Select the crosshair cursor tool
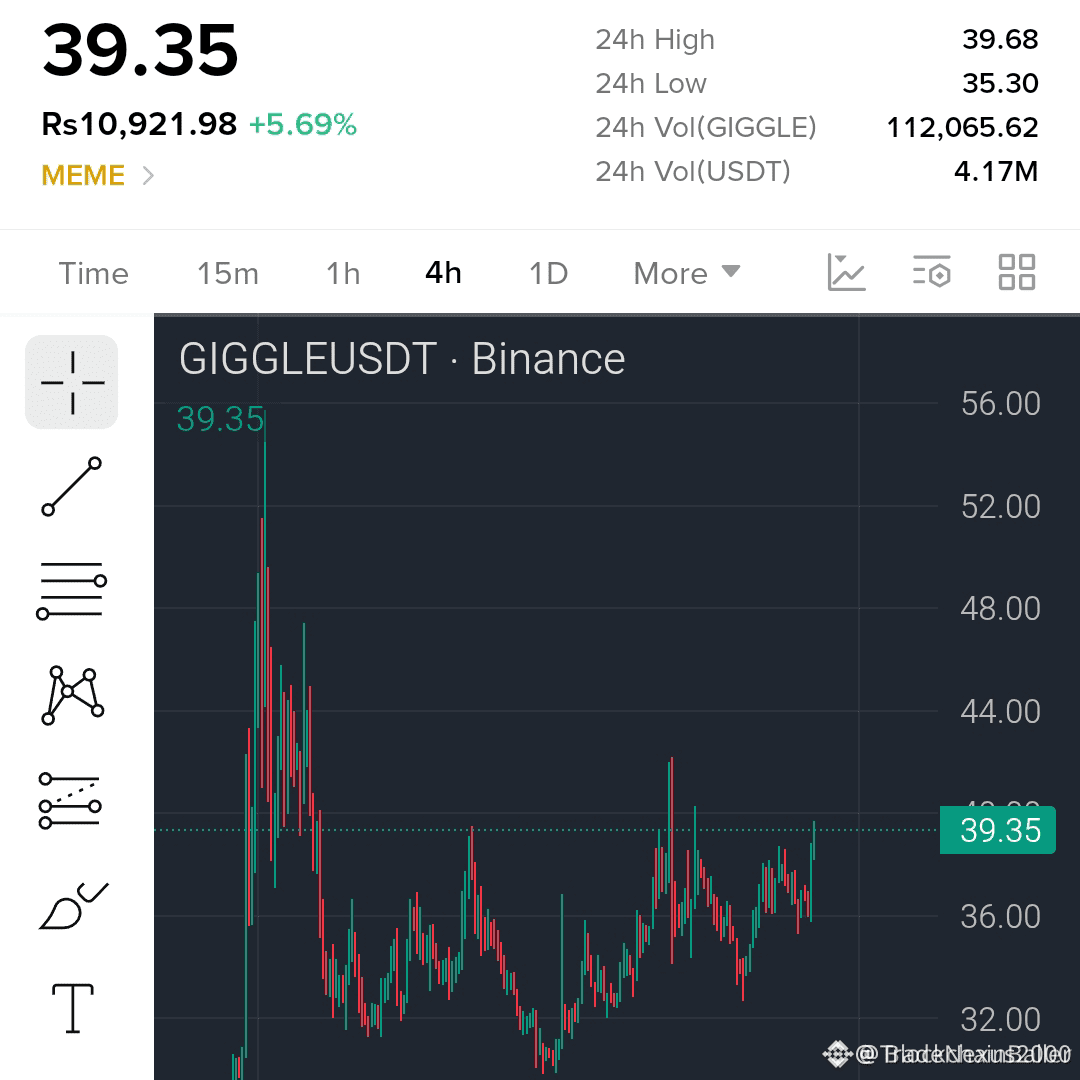1080x1080 pixels. (x=72, y=382)
